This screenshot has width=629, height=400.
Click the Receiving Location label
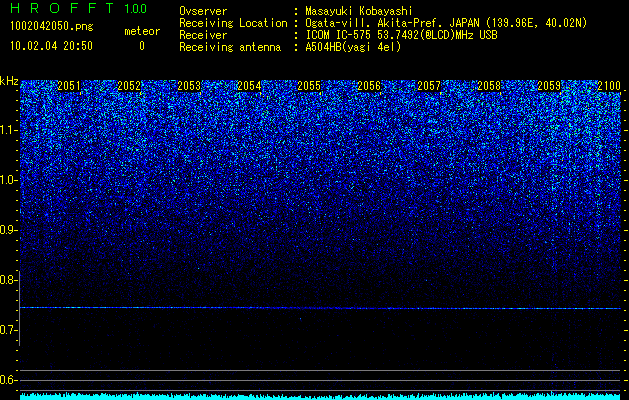pyautogui.click(x=233, y=23)
